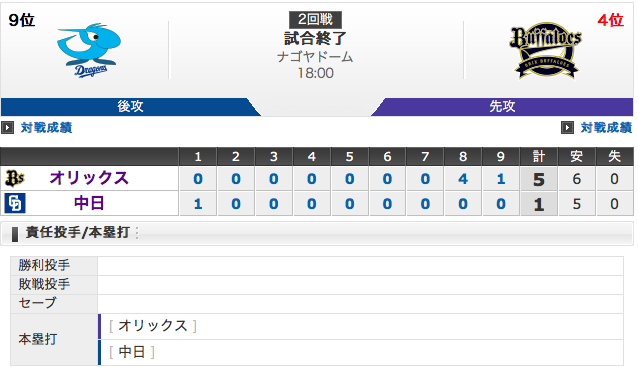Screen dimensions: 638x367
Task: Click the 後攻 blue banner
Action: pos(130,107)
